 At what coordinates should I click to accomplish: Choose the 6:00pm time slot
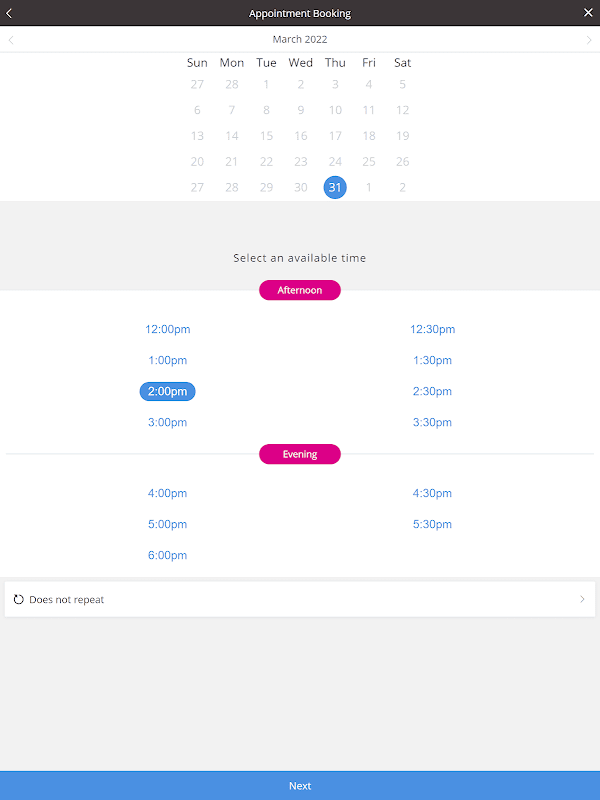point(167,555)
